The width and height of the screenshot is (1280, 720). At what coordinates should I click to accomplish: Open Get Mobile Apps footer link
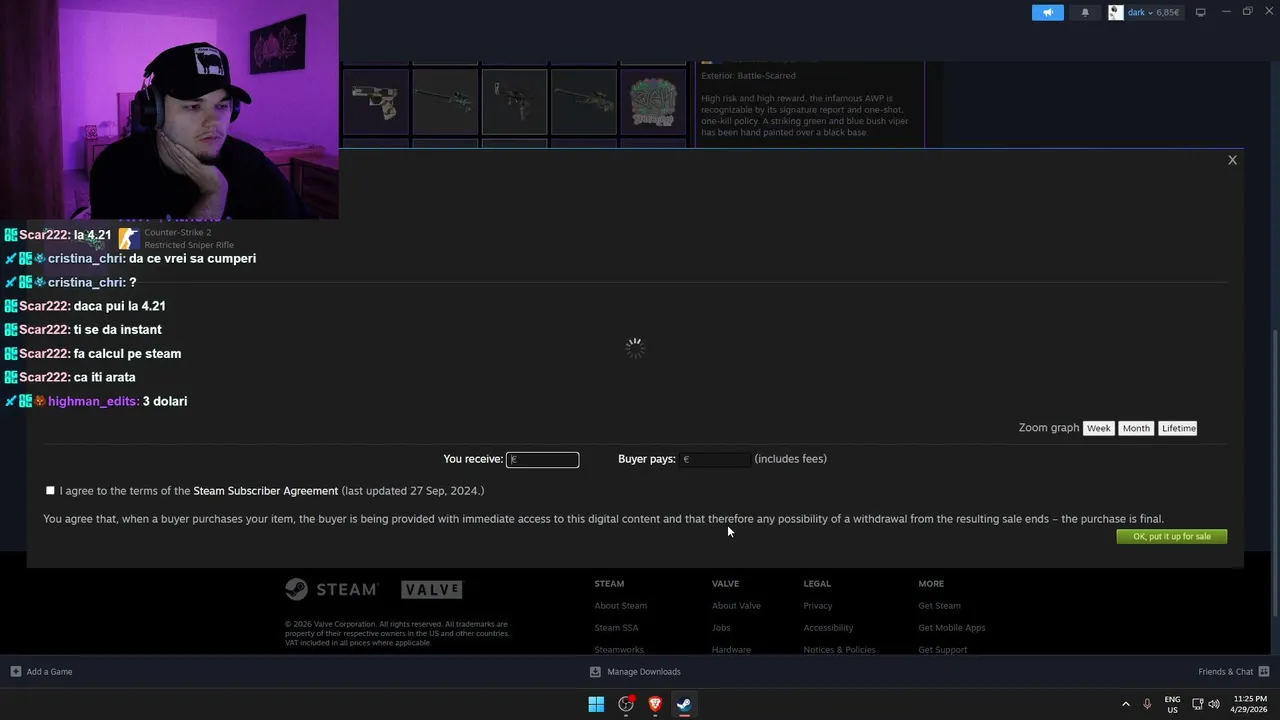[951, 628]
